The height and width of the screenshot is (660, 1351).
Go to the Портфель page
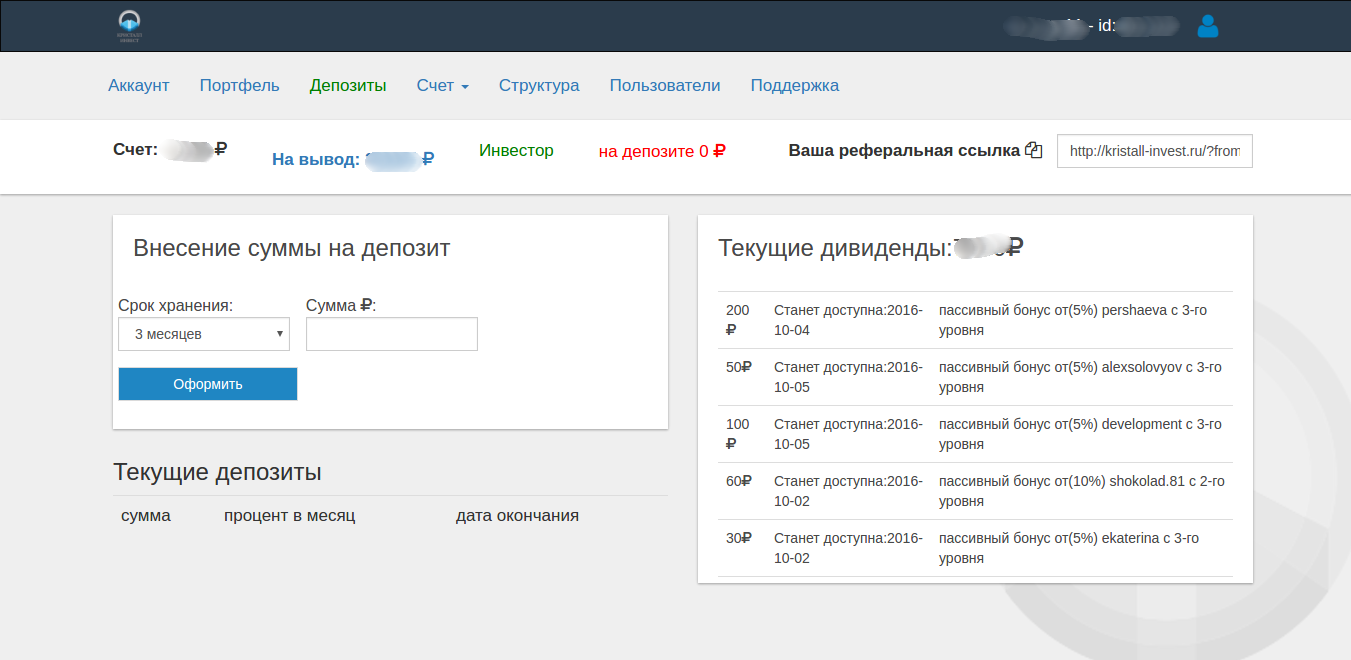click(x=239, y=85)
